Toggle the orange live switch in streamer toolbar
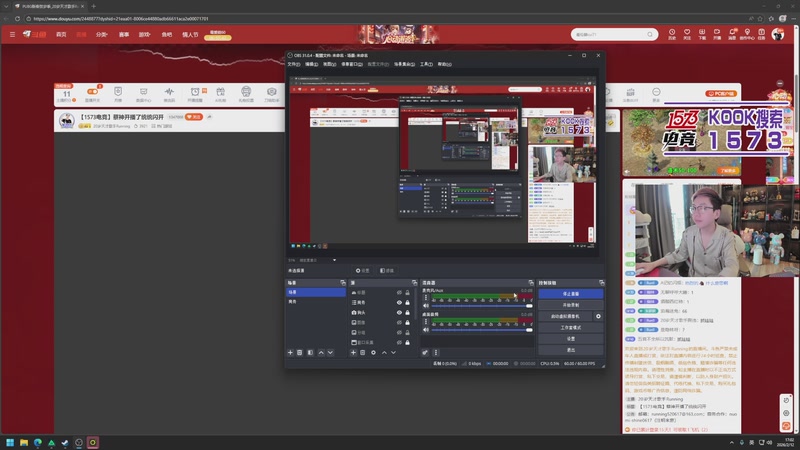The image size is (800, 450). point(92,92)
